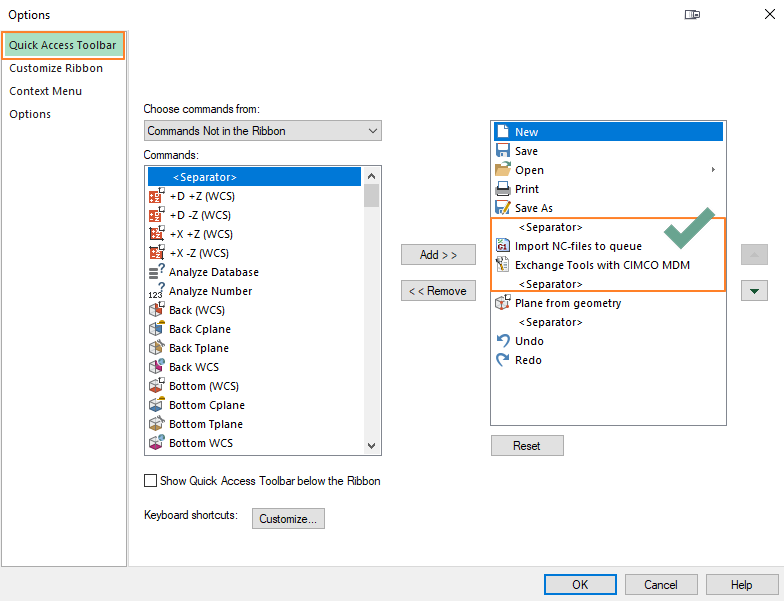
Task: Click the +X -Z (WCS) icon
Action: point(156,252)
